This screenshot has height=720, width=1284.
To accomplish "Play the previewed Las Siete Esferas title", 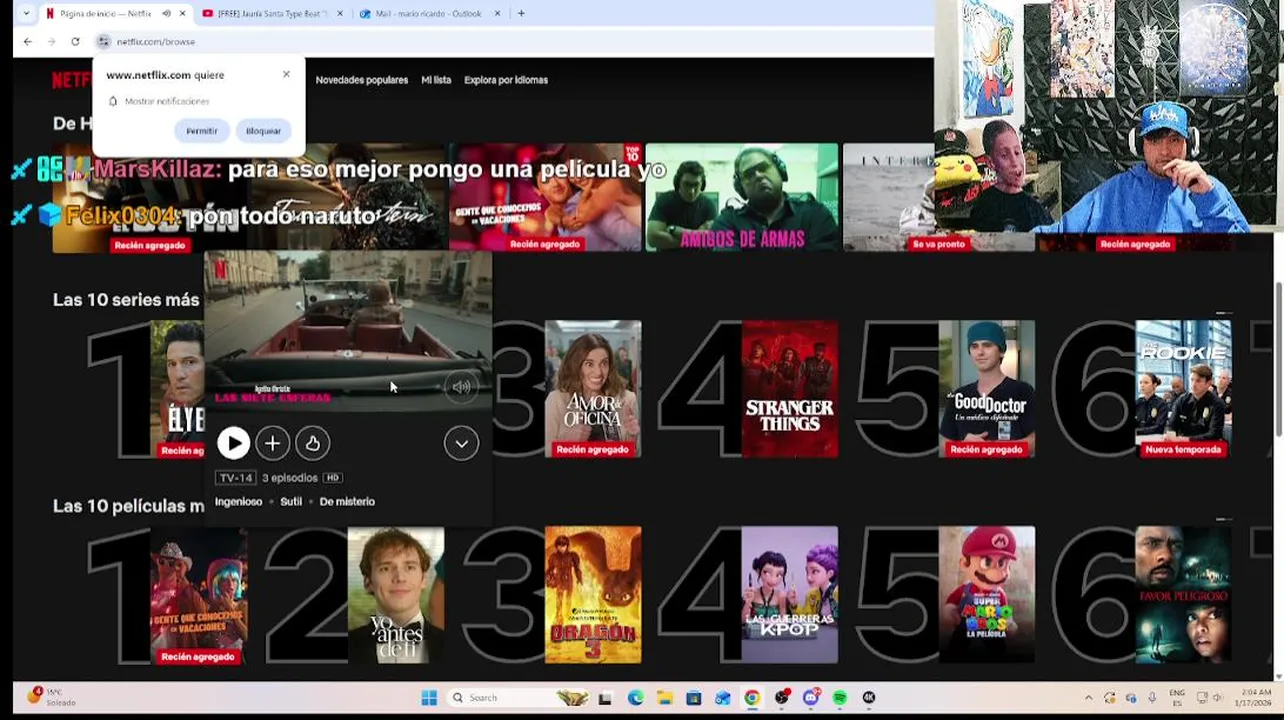I will point(233,443).
